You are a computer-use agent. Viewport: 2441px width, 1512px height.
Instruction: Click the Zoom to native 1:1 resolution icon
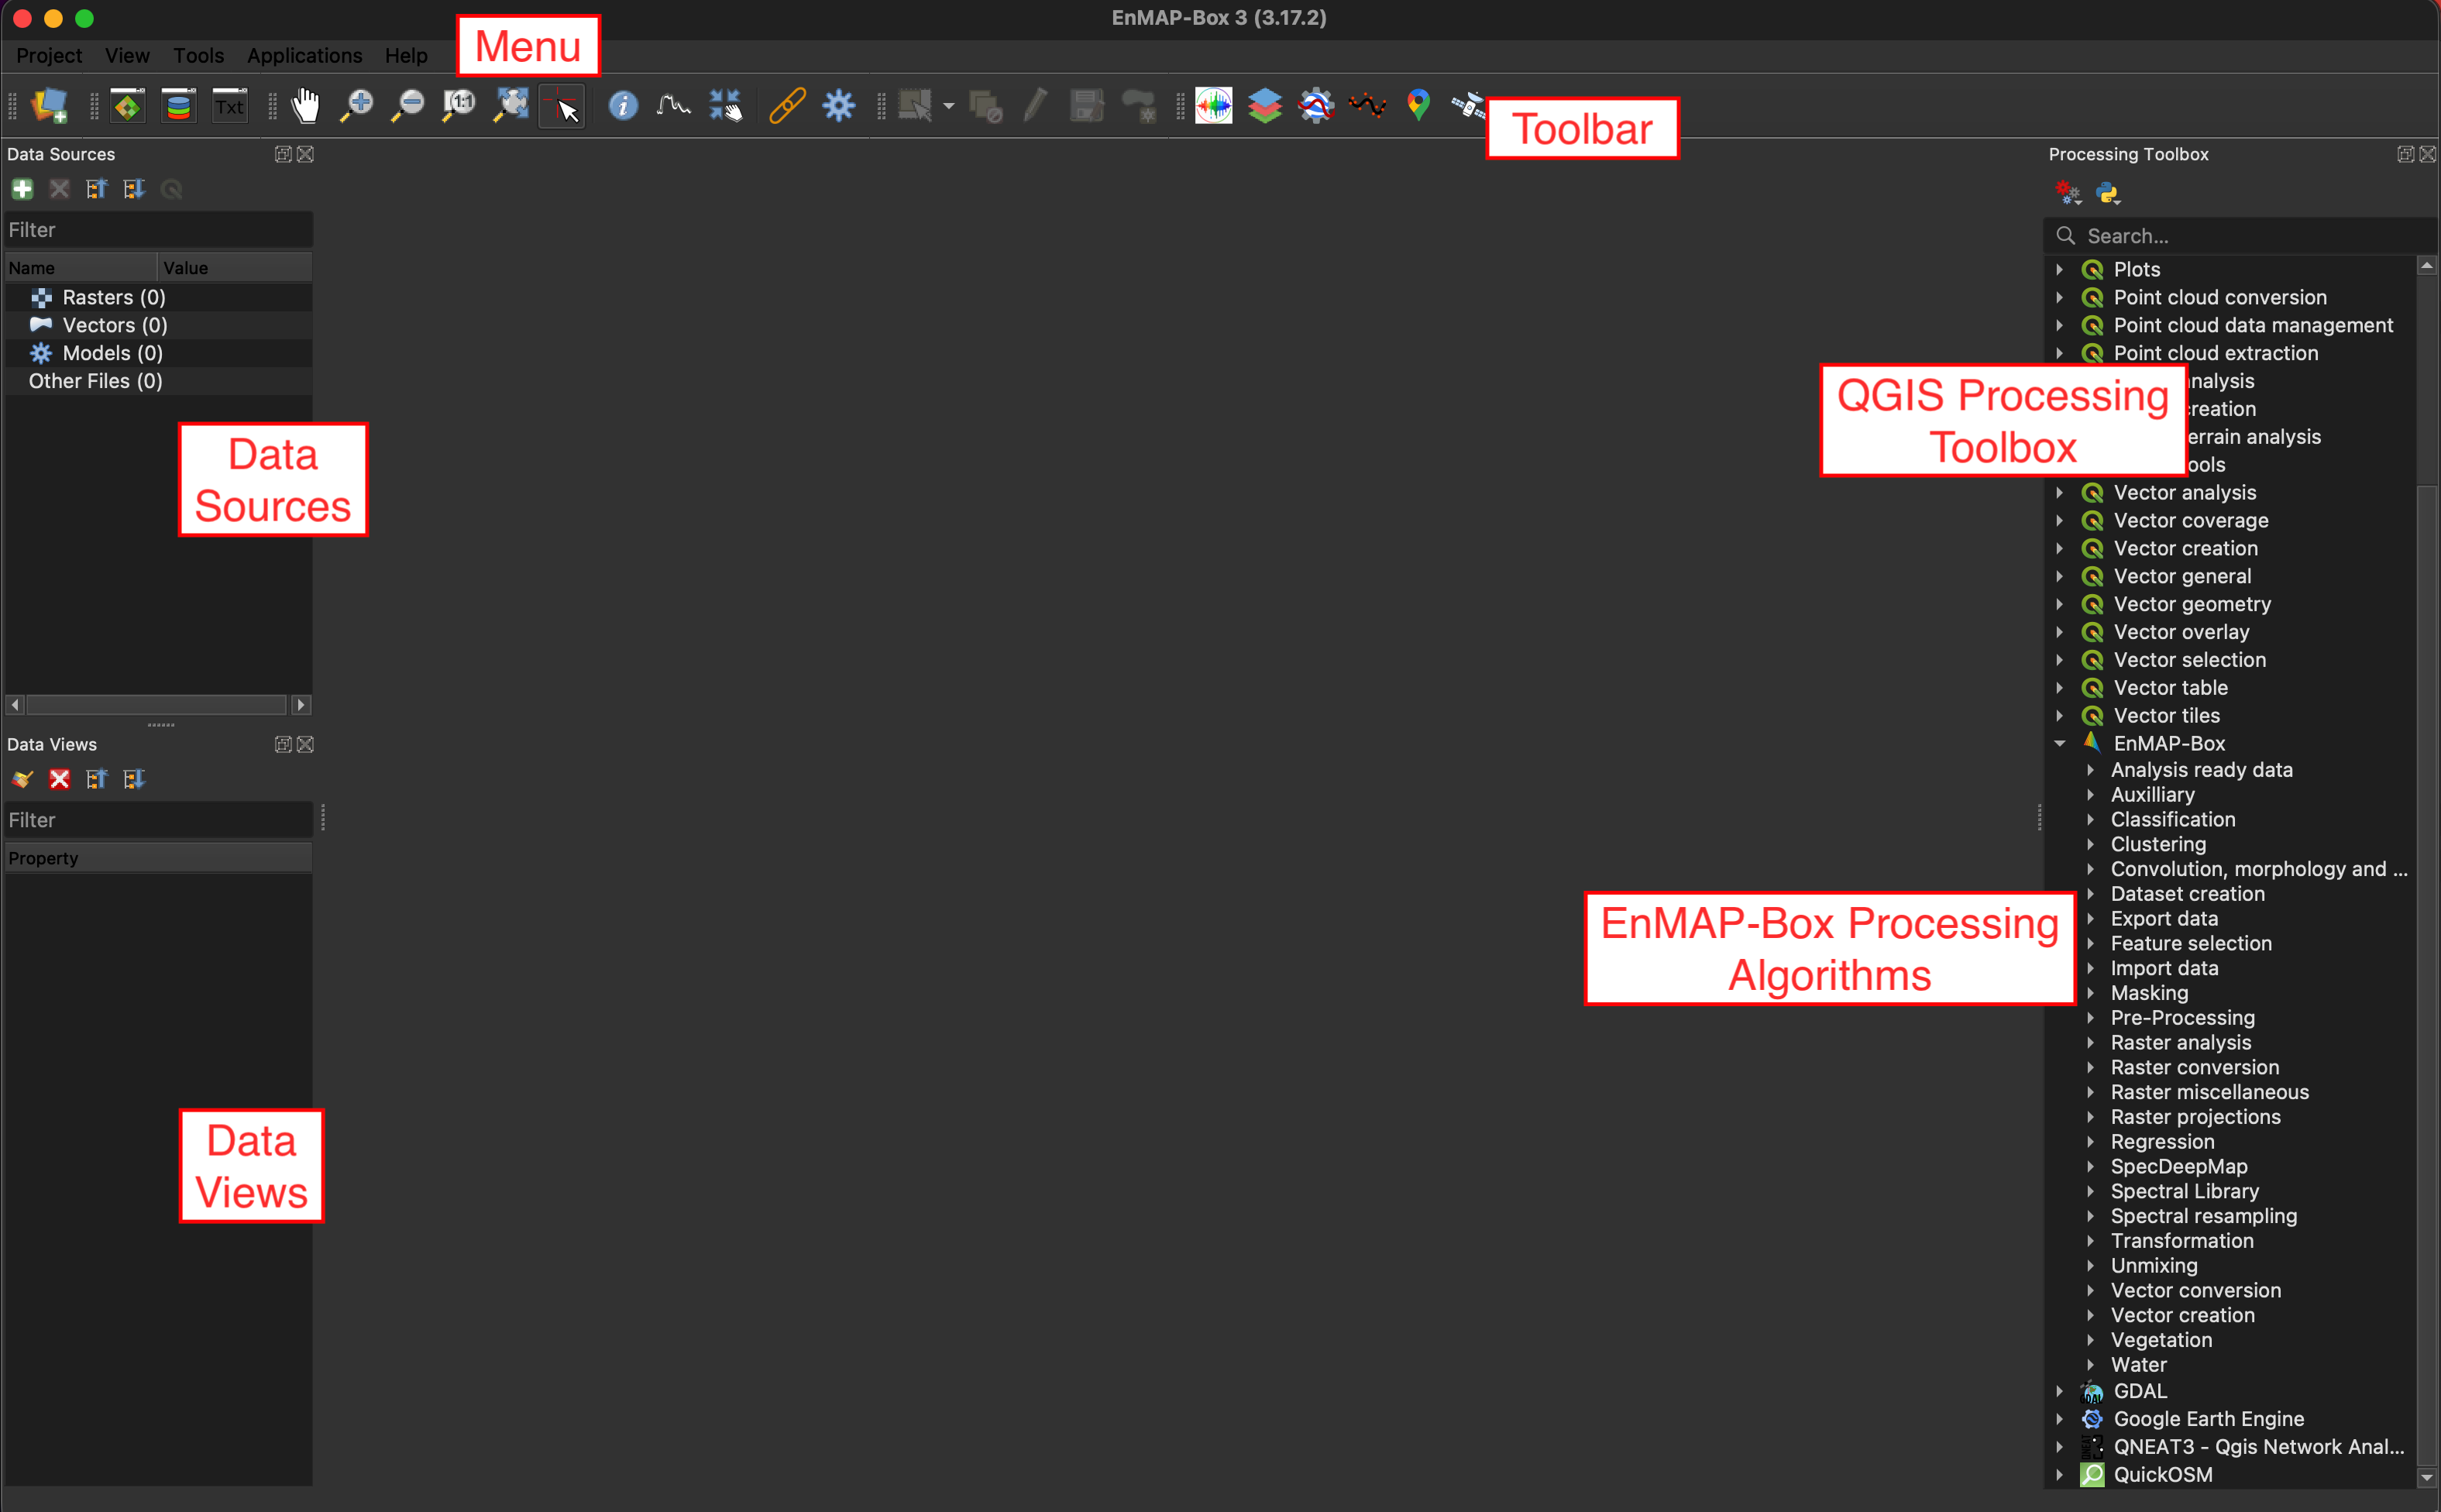(459, 105)
